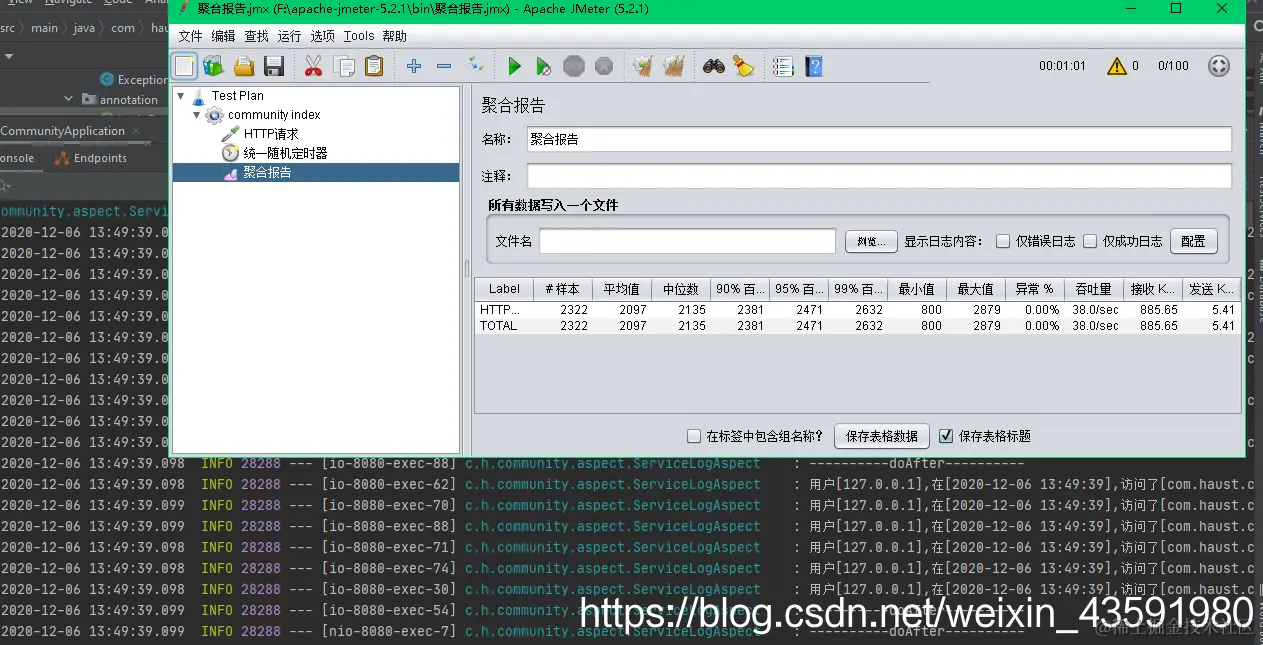Viewport: 1263px width, 645px height.
Task: Click the 浏览 button to choose a file
Action: (869, 240)
